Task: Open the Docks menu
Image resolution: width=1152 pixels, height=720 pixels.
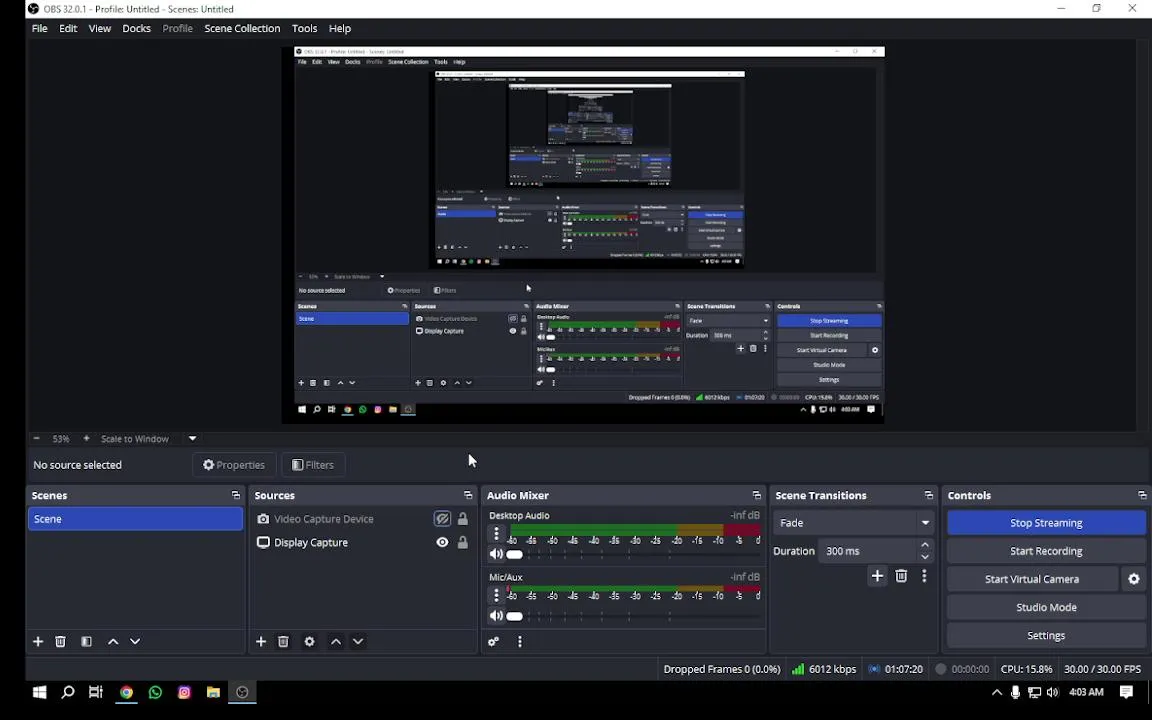Action: click(137, 28)
